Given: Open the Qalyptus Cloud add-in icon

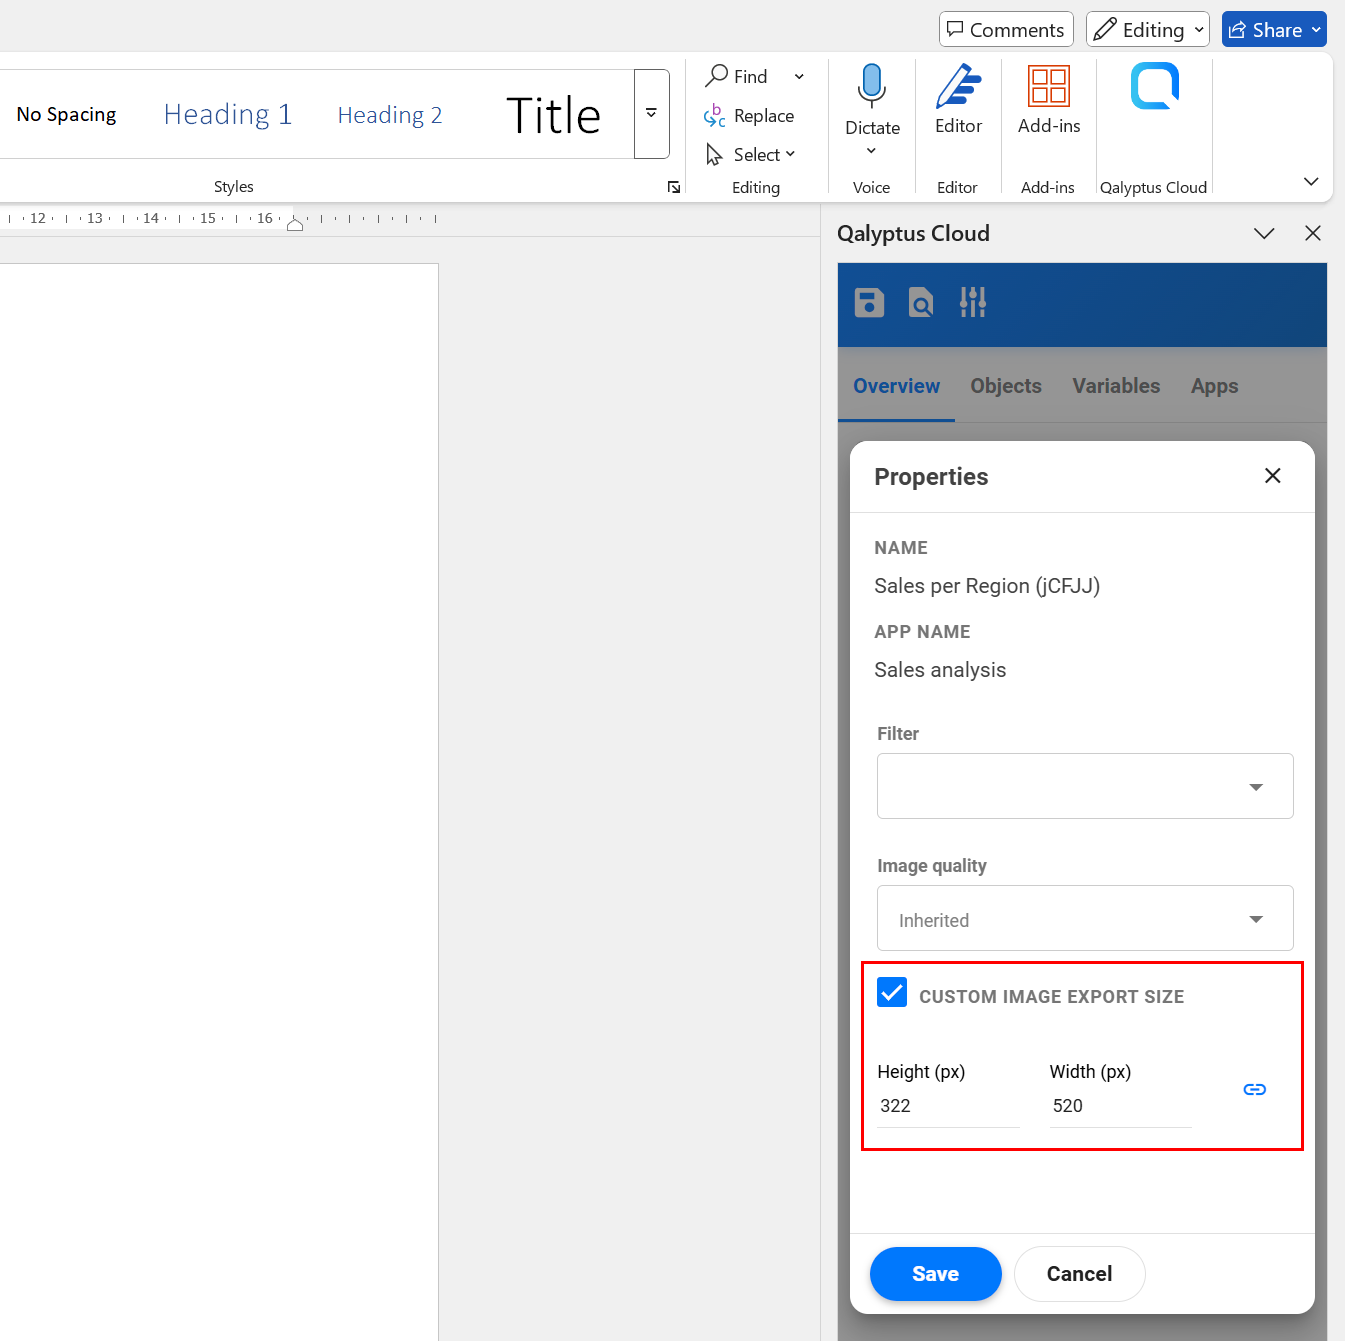Looking at the screenshot, I should (x=1153, y=86).
